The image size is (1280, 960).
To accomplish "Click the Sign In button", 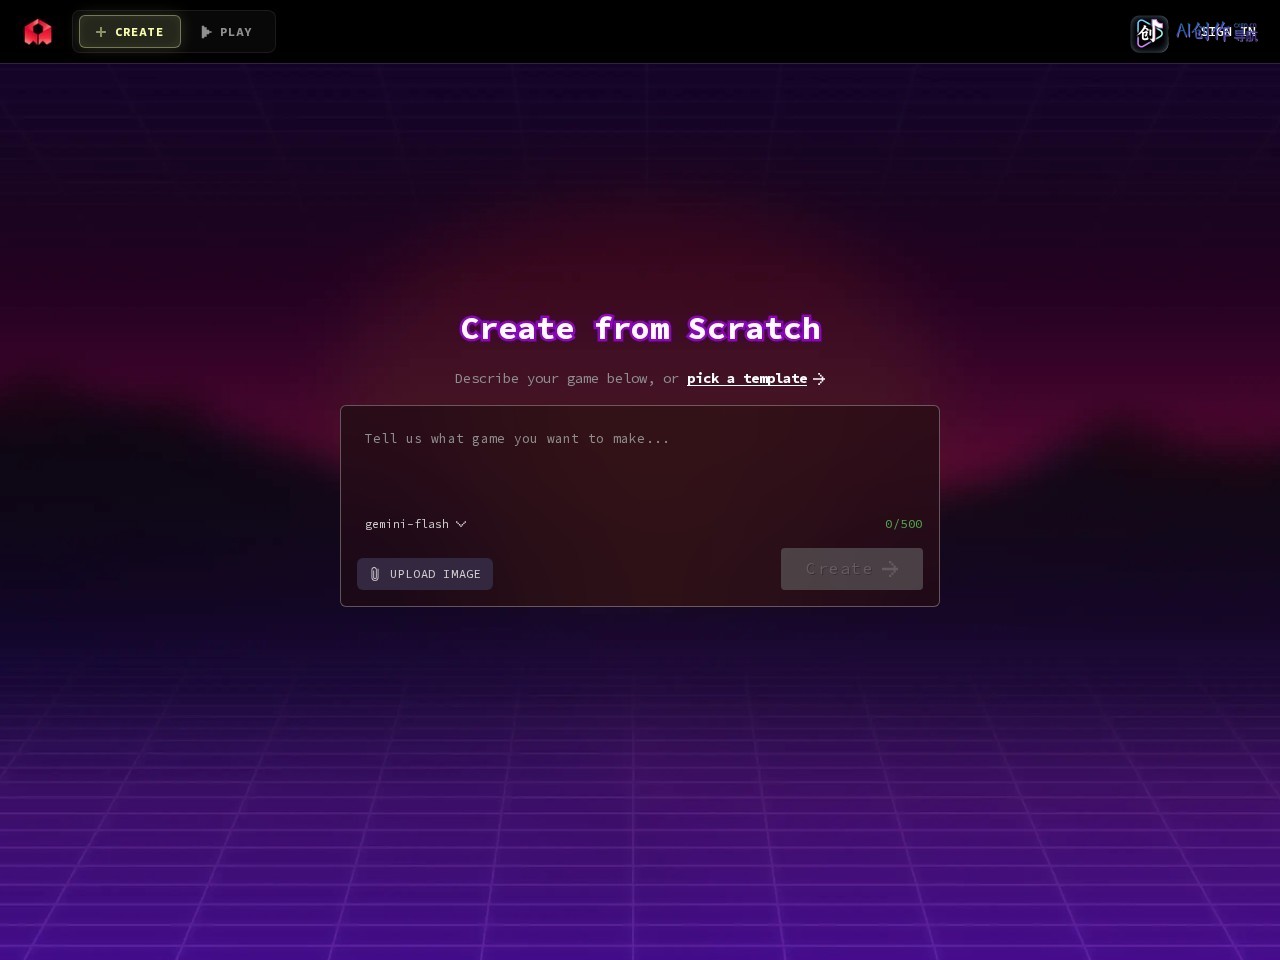I will pos(1228,32).
